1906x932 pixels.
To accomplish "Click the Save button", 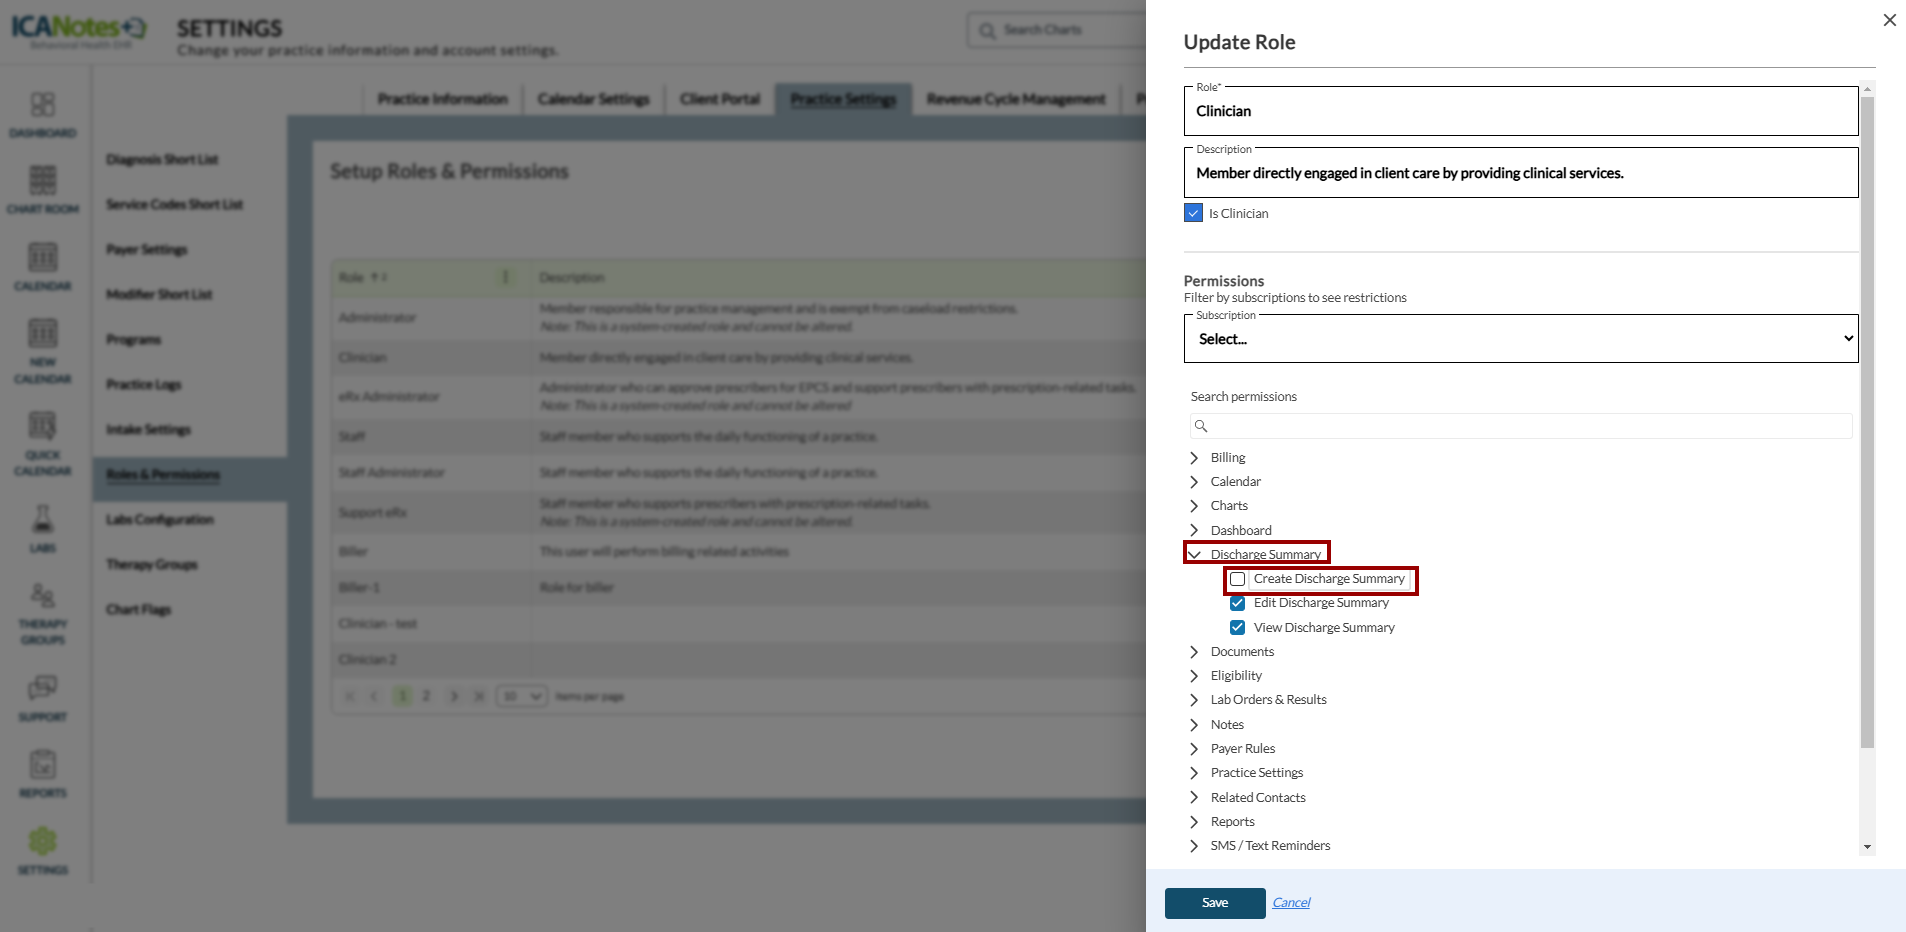I will (1214, 903).
